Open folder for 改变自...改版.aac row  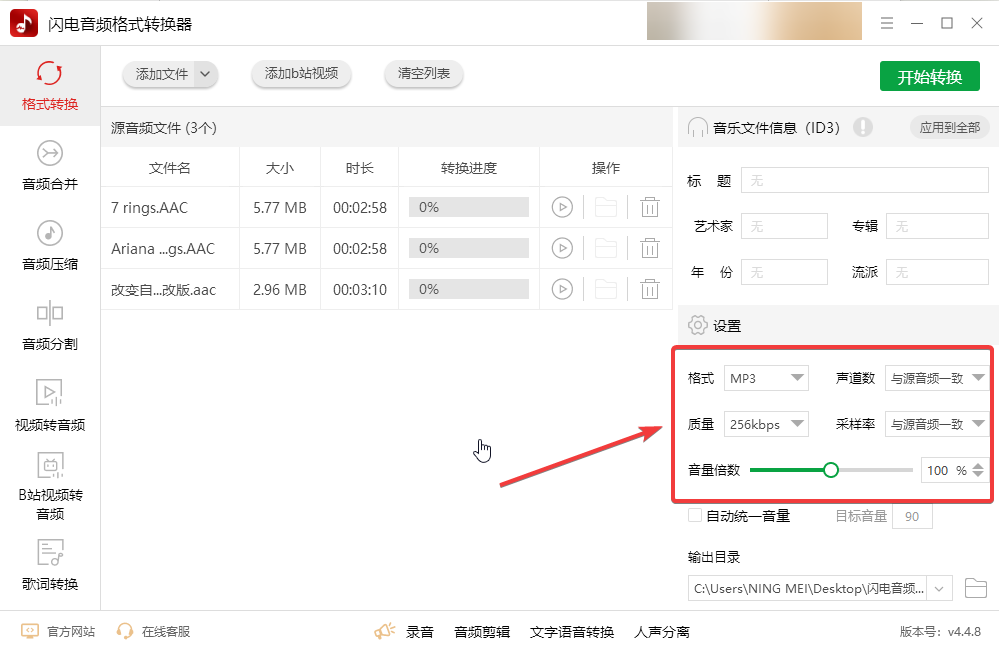(x=605, y=289)
